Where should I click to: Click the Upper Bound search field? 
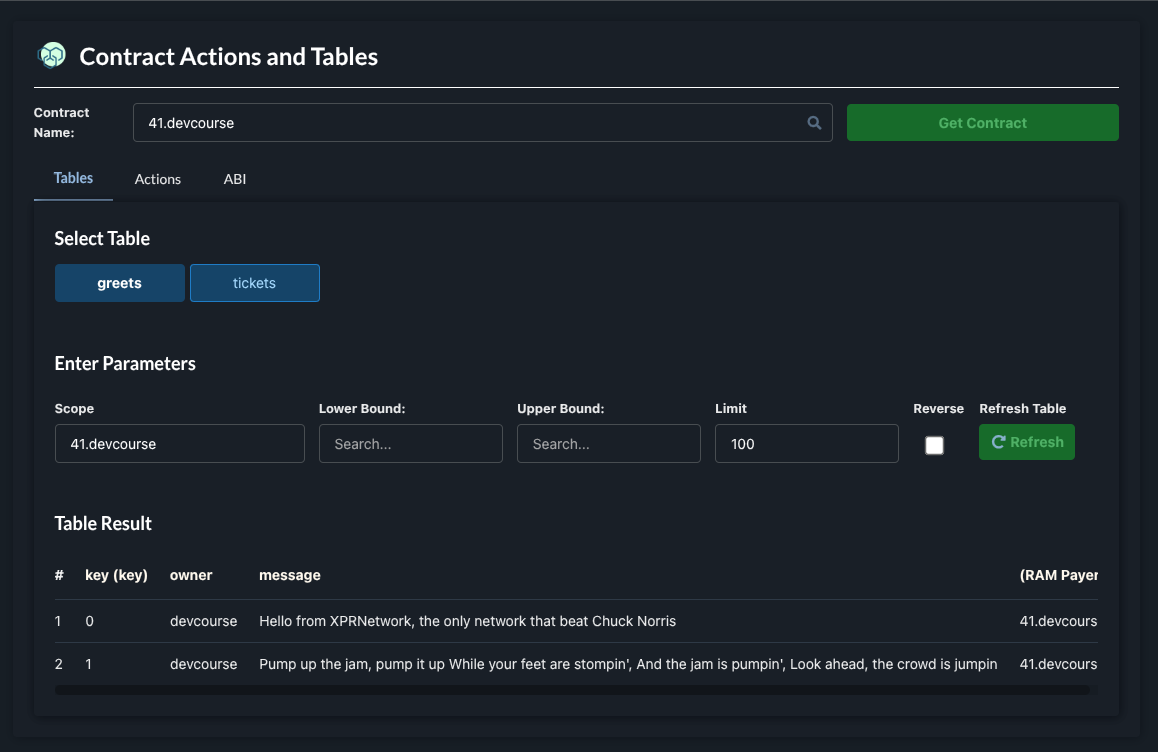(x=608, y=444)
